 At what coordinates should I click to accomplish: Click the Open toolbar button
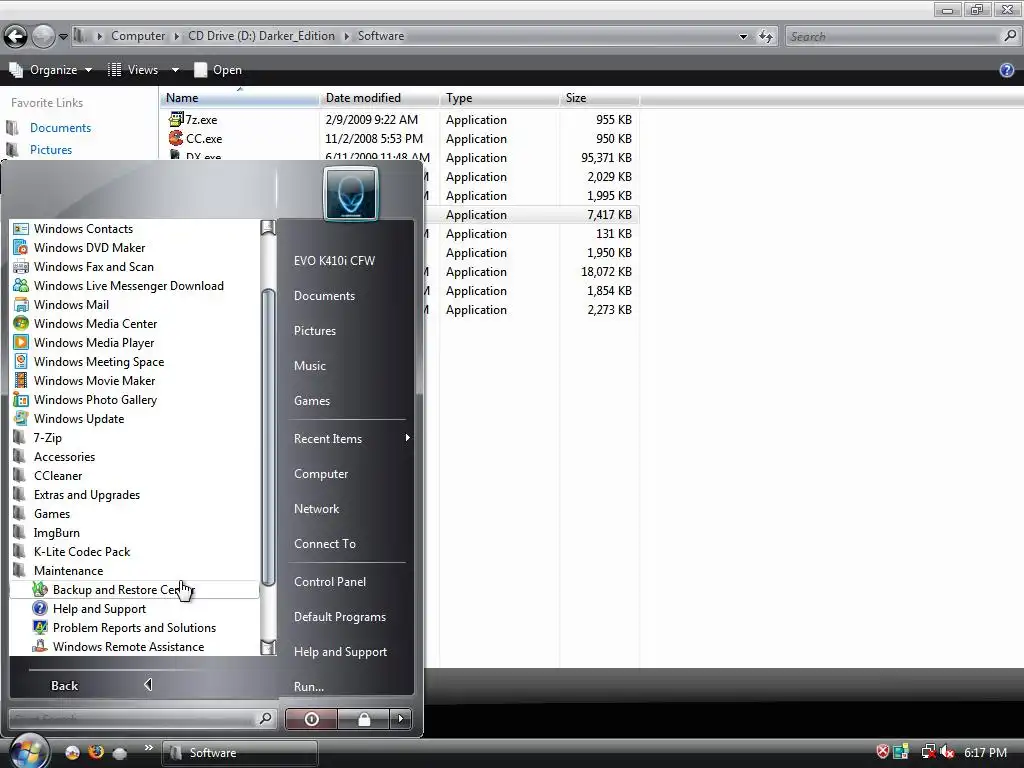click(x=218, y=70)
